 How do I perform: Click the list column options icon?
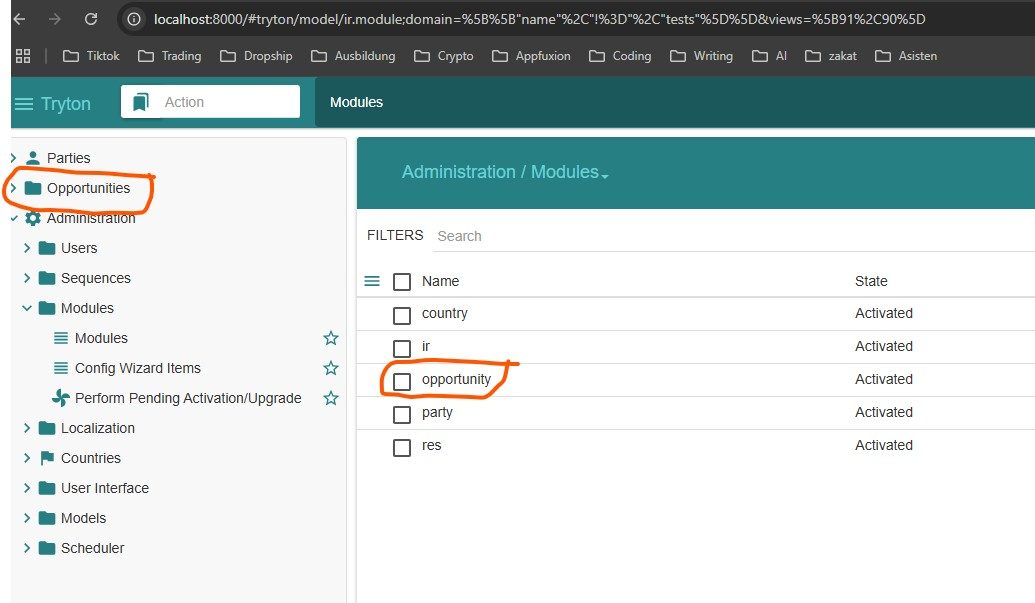click(x=372, y=281)
